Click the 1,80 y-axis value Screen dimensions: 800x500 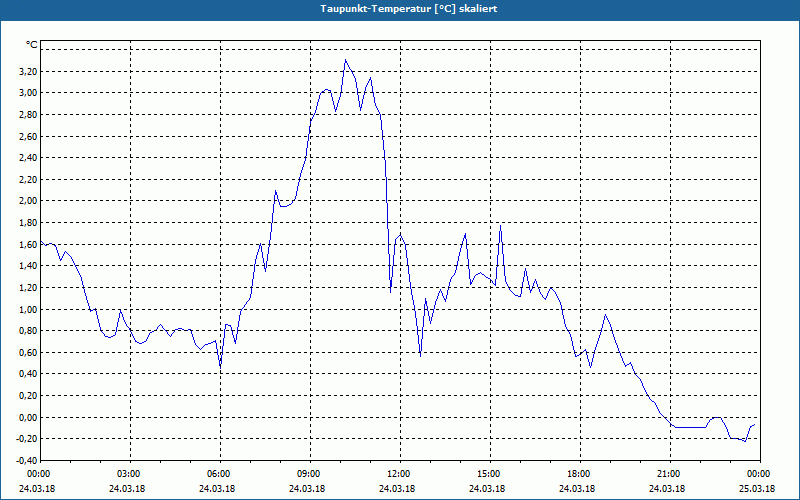(x=27, y=223)
